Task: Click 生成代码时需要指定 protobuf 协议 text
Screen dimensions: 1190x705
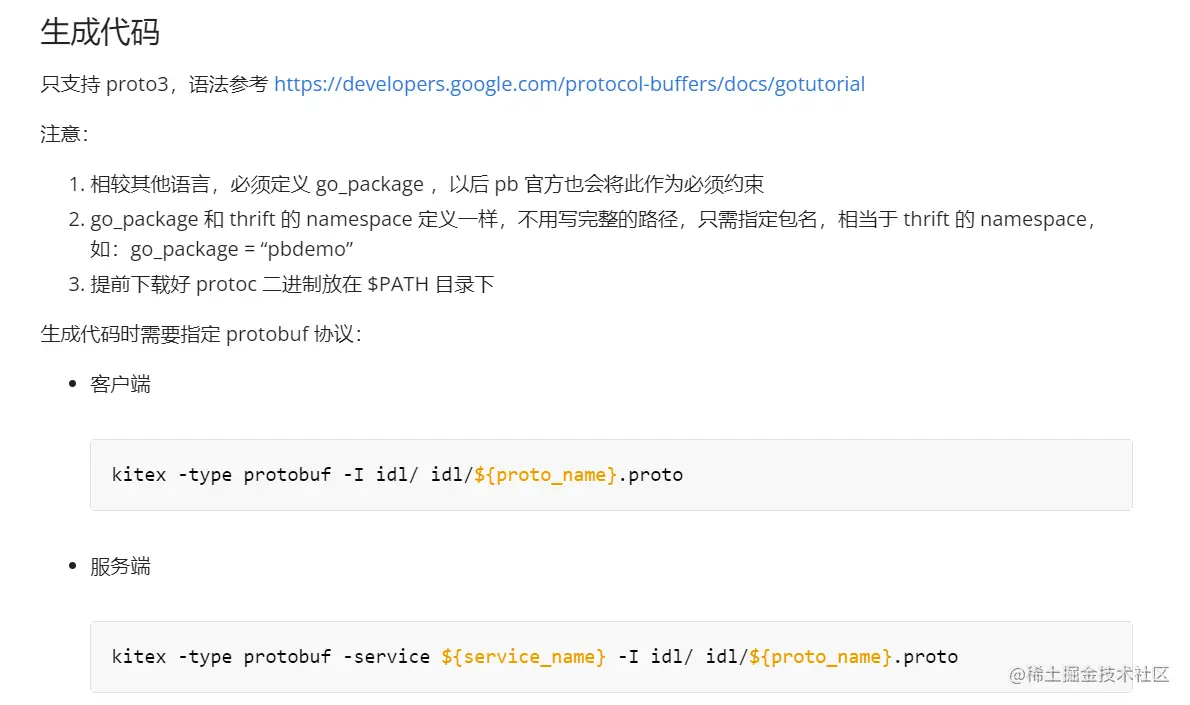Action: pos(201,335)
